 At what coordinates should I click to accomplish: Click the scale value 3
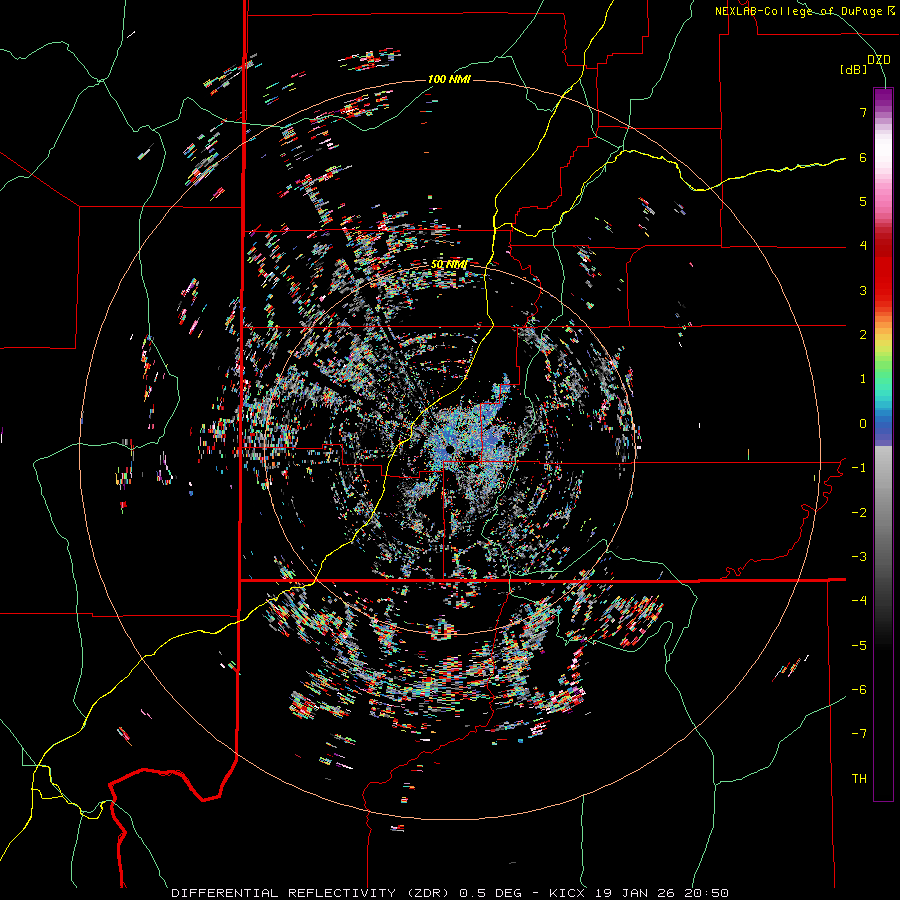[x=863, y=290]
